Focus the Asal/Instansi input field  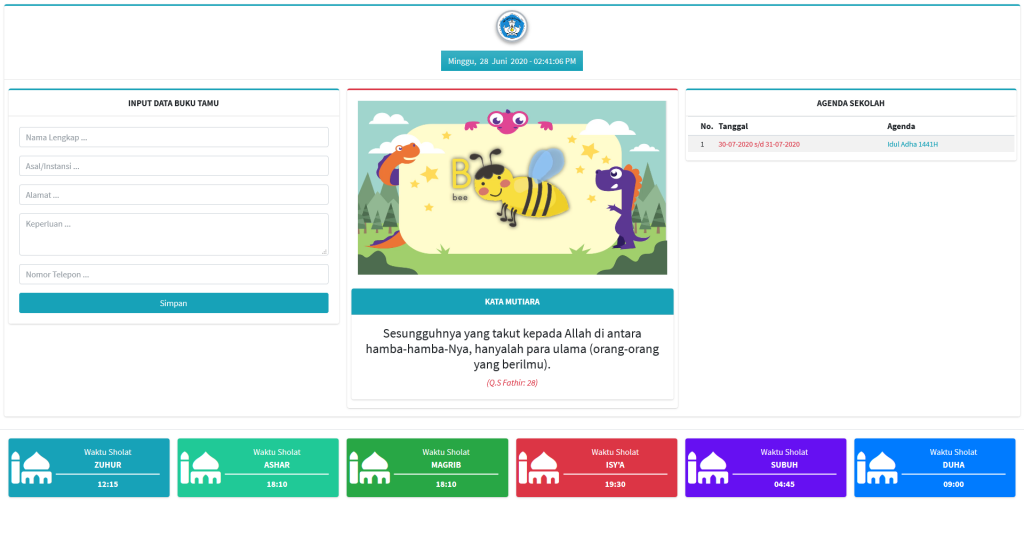pyautogui.click(x=174, y=166)
